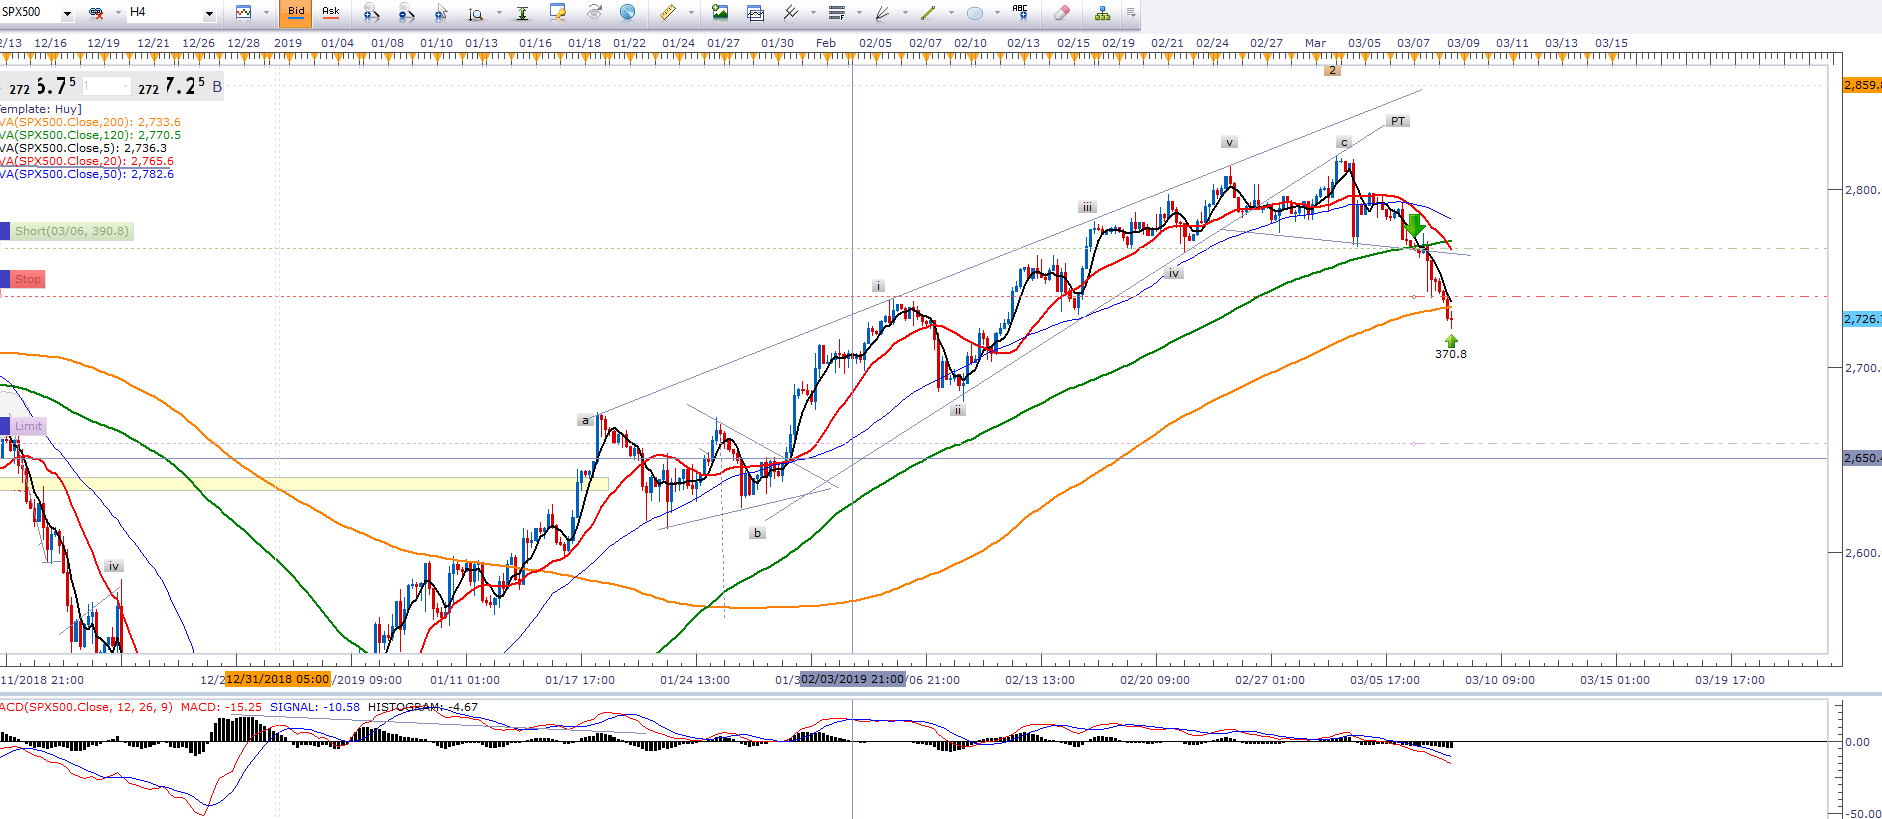Select the red 20-period moving average label
The height and width of the screenshot is (819, 1882).
point(87,161)
